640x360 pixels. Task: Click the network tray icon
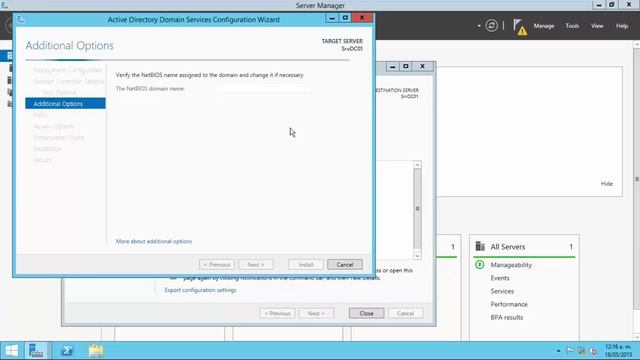pos(582,351)
